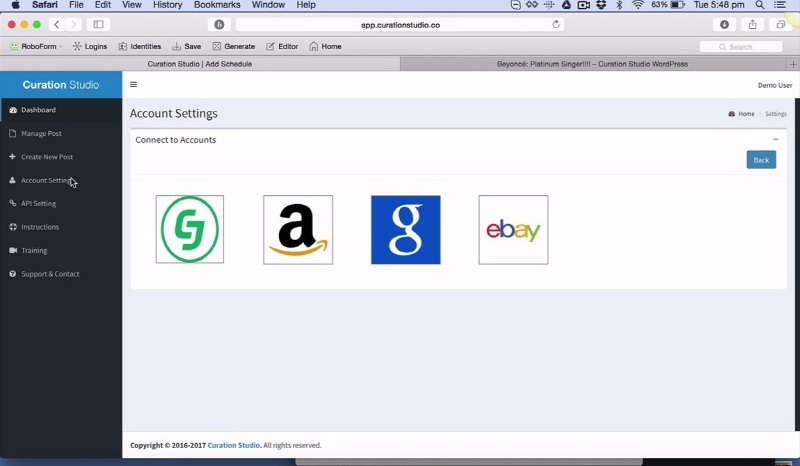Screen dimensions: 800x466
Task: Select the Curation Studio Add Schedule tab
Action: (x=199, y=64)
